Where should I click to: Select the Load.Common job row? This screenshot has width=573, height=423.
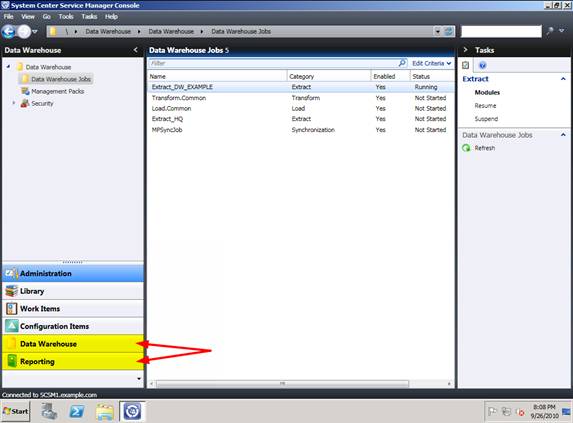[301, 108]
